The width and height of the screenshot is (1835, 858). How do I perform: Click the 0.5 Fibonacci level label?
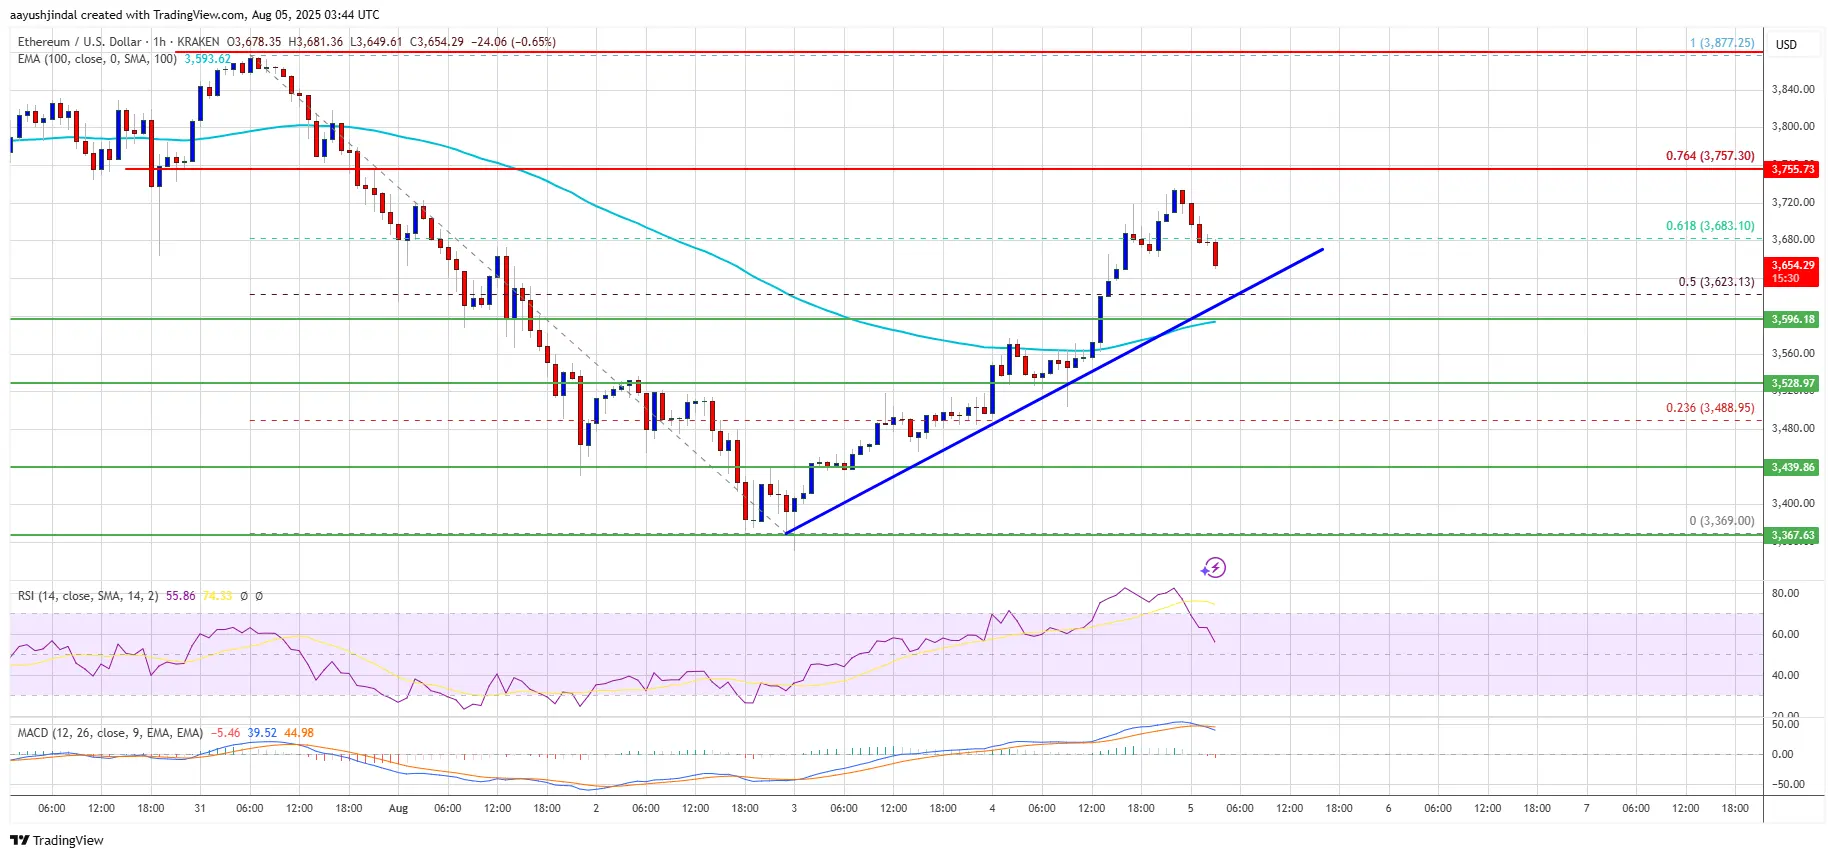coord(1715,282)
